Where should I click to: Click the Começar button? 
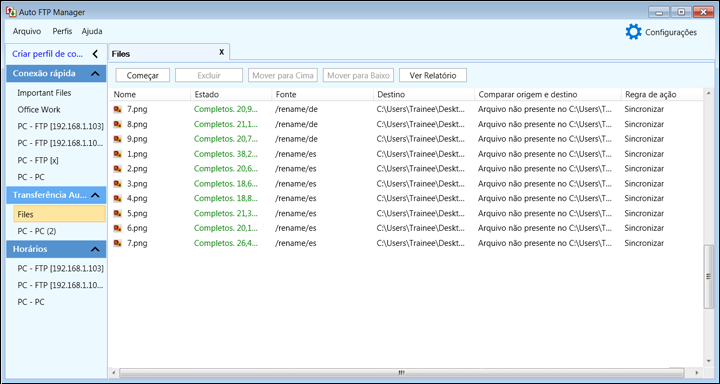point(143,75)
